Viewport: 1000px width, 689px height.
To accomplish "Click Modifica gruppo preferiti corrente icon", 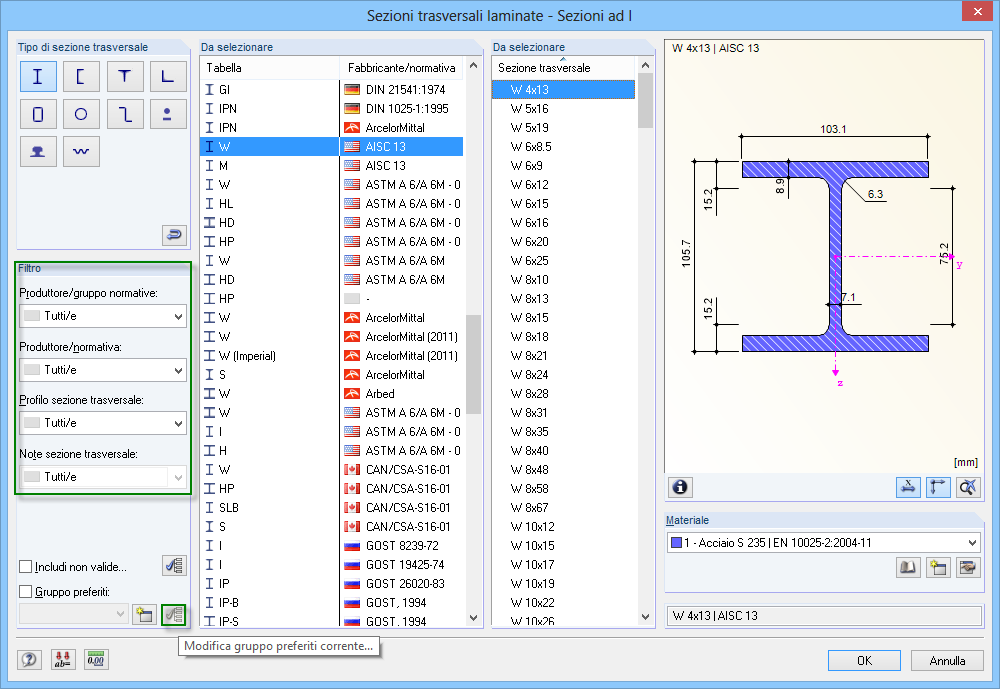I will [x=174, y=614].
